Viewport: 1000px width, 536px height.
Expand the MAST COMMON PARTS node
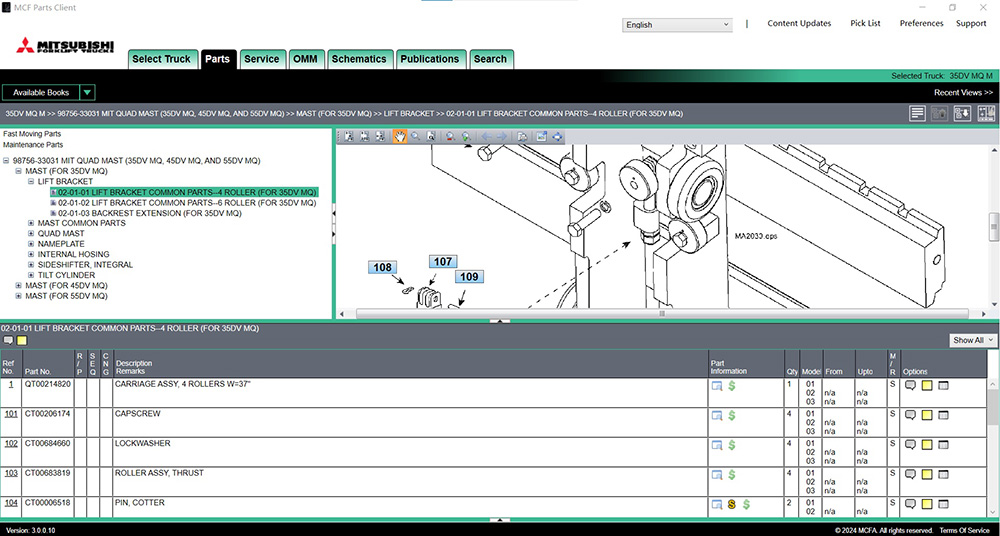pyautogui.click(x=31, y=223)
